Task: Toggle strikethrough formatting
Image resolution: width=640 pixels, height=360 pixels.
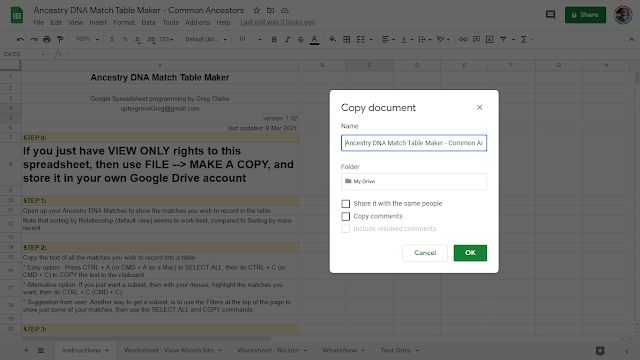Action: click(x=301, y=40)
